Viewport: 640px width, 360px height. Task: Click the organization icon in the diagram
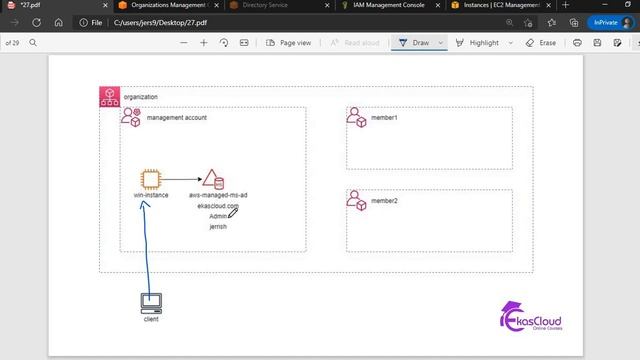pos(110,97)
